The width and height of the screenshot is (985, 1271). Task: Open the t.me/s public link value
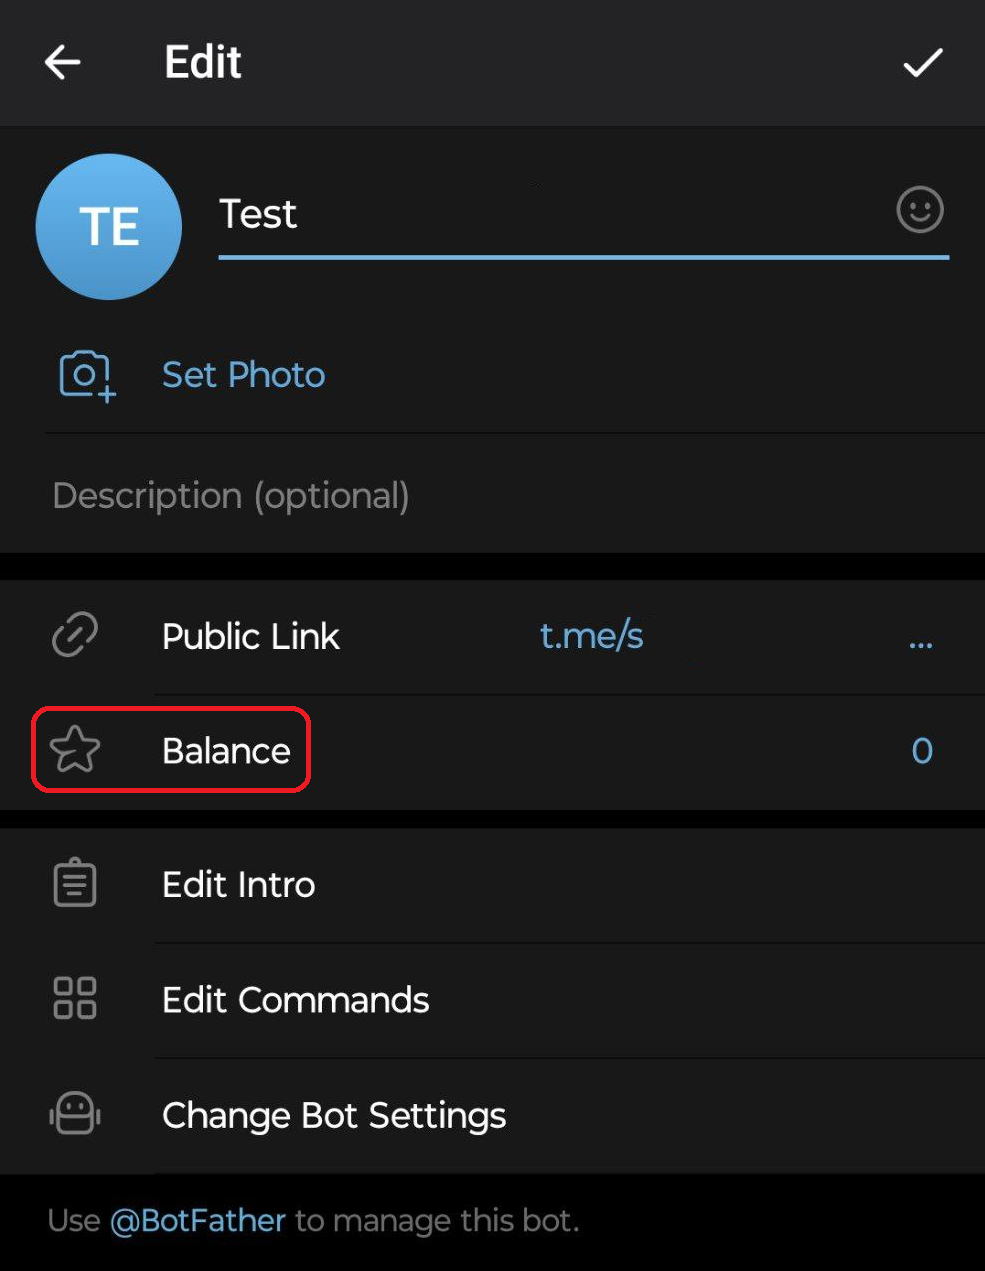coord(591,636)
